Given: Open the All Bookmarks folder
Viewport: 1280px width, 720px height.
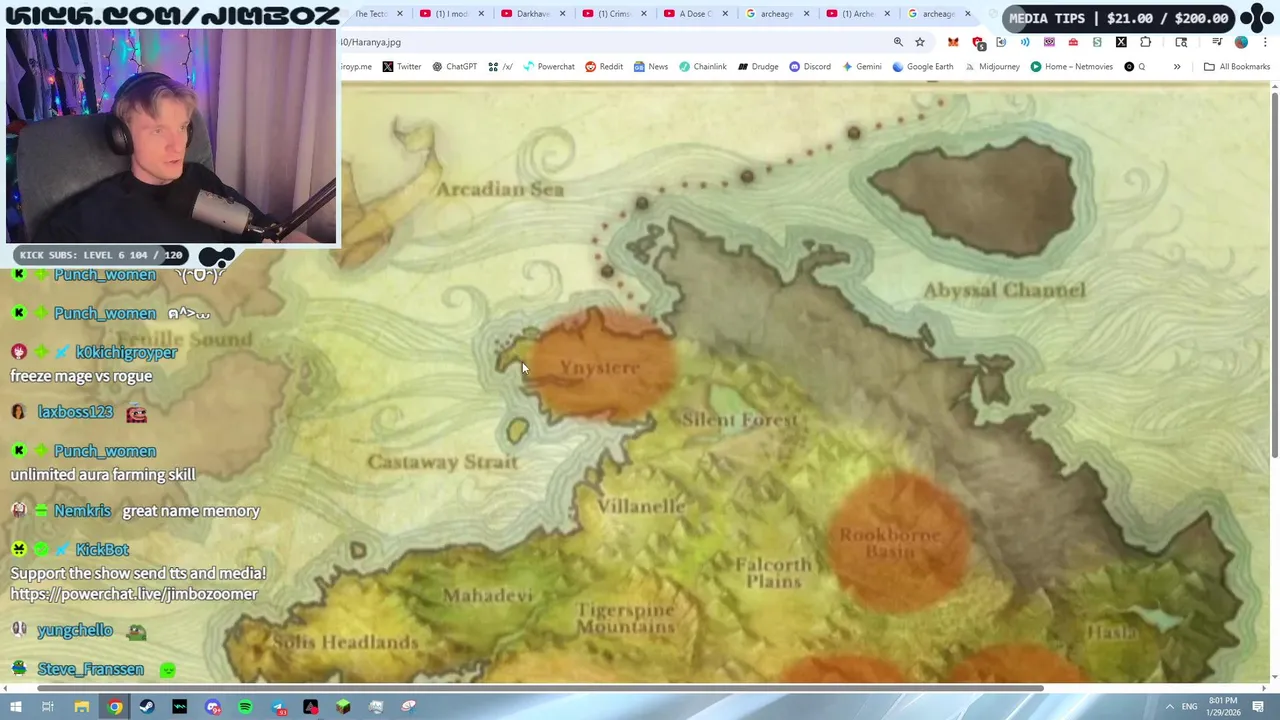Looking at the screenshot, I should click(1236, 67).
